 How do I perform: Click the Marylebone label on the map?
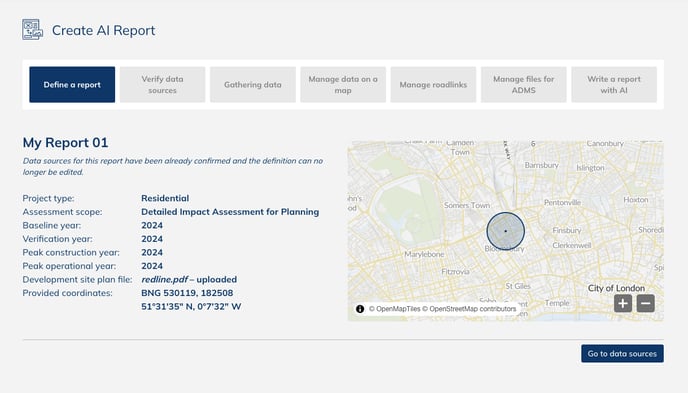point(424,254)
